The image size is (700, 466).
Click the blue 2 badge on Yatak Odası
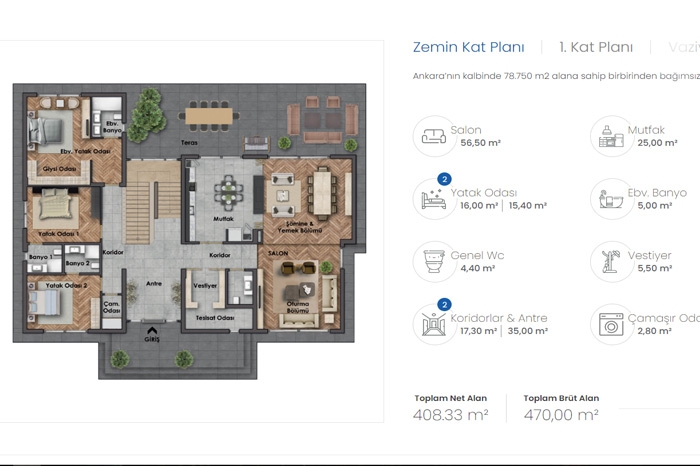(444, 179)
